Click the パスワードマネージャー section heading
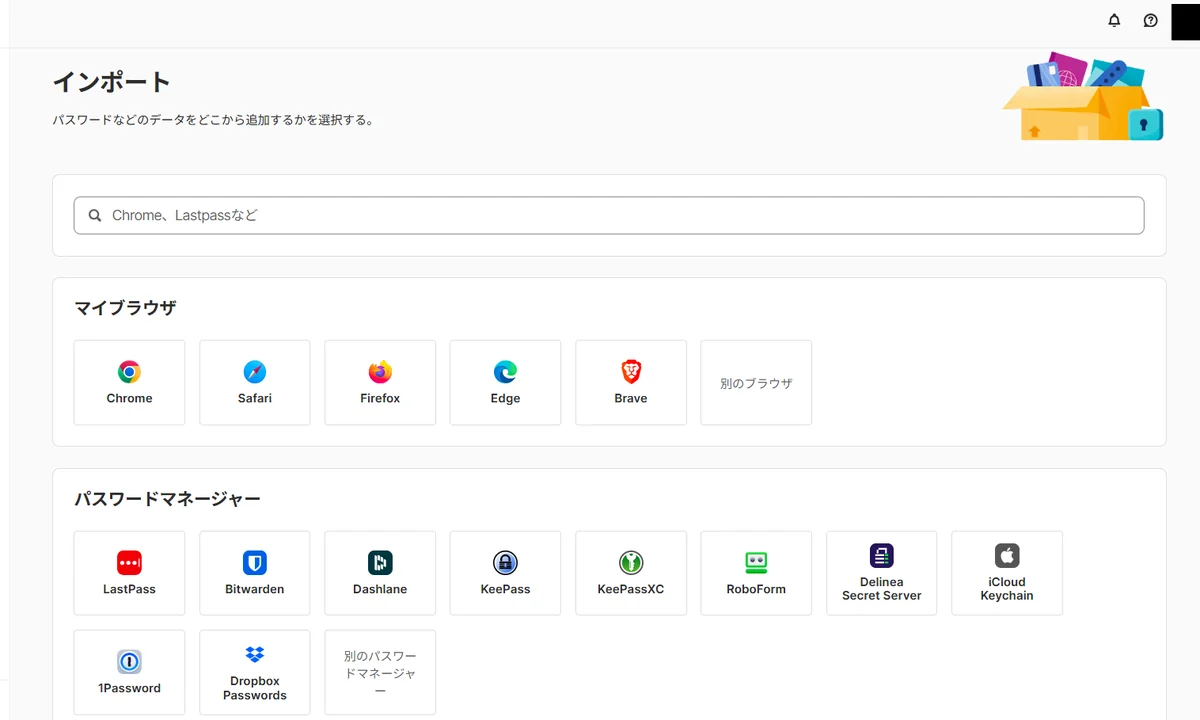This screenshot has height=720, width=1200. pos(167,498)
